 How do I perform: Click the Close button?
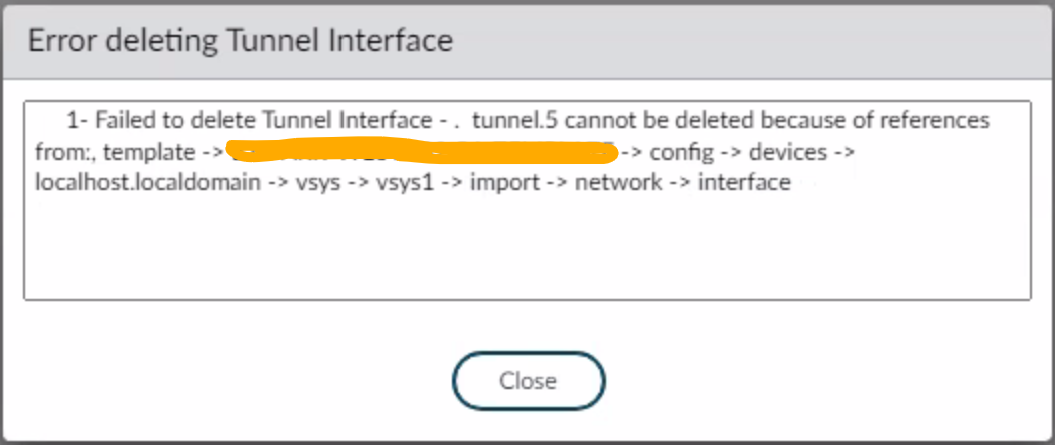(528, 381)
